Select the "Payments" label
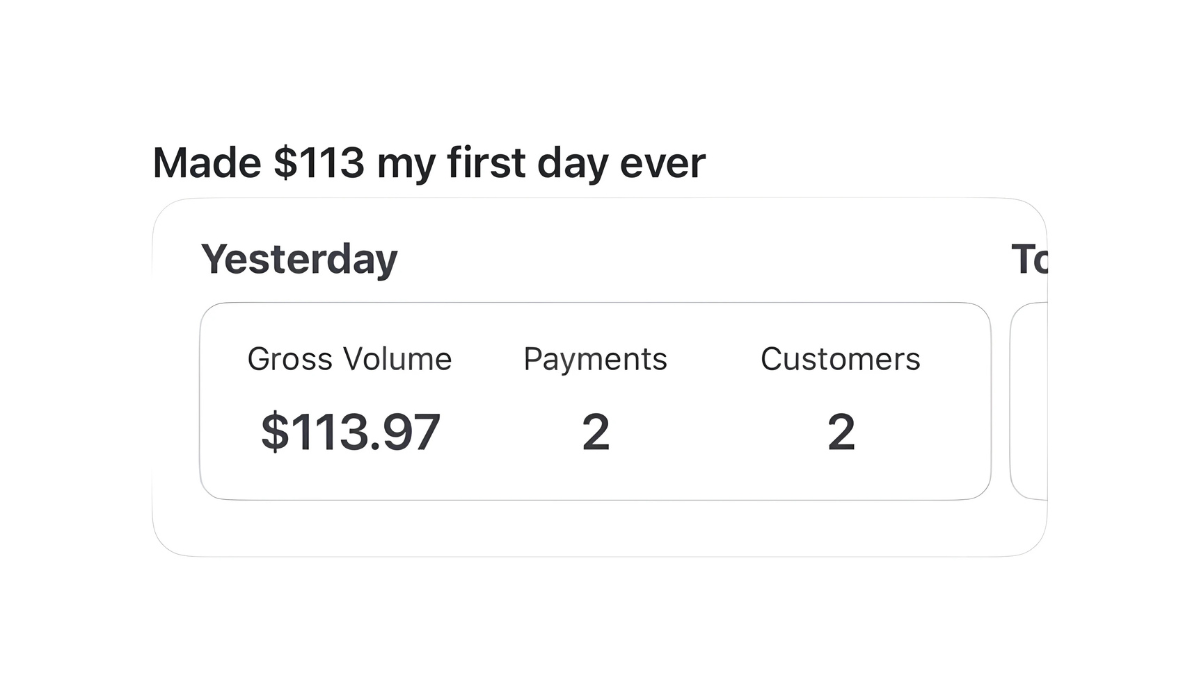 tap(595, 359)
